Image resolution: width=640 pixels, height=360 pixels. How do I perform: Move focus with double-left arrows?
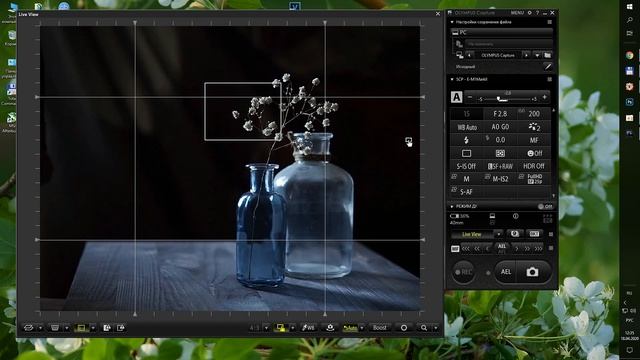point(477,249)
